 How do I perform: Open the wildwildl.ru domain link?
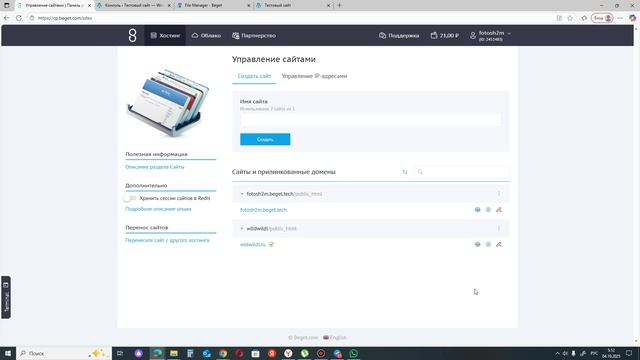tap(253, 244)
